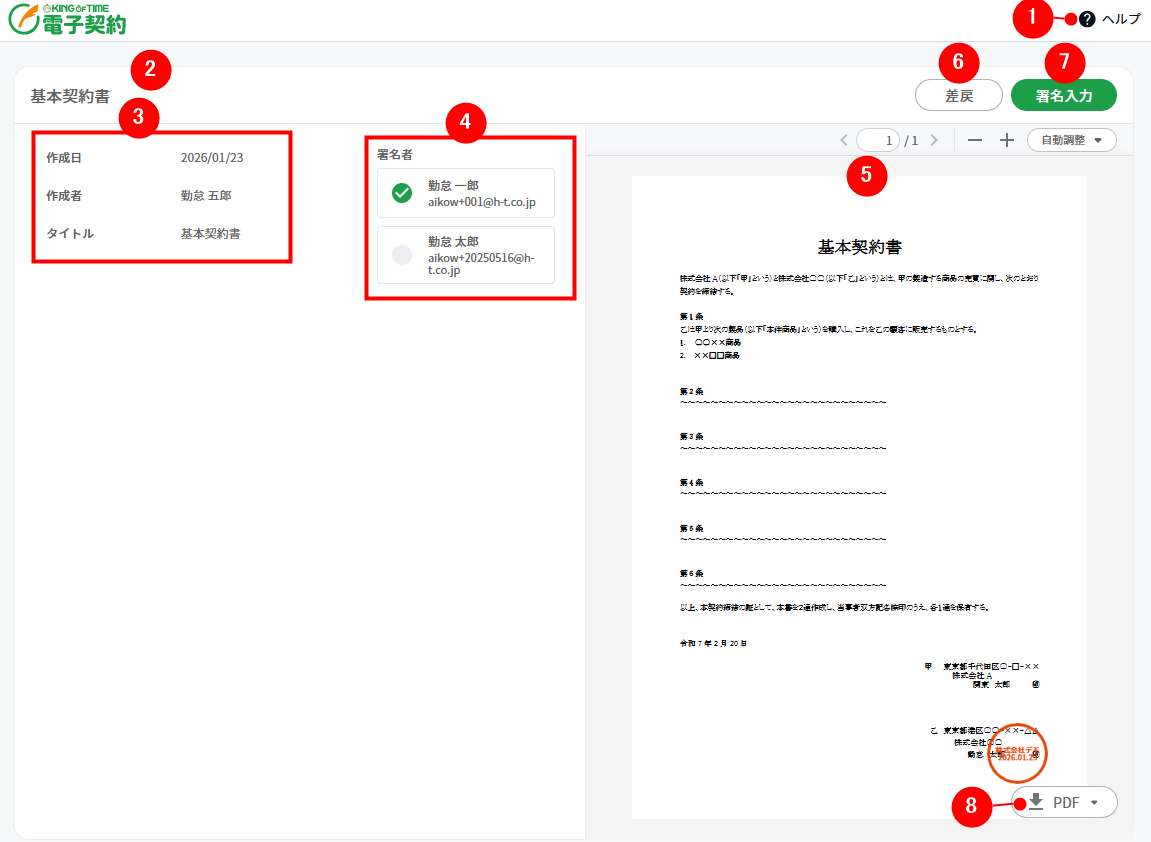Viewport: 1151px width, 842px height.
Task: Open help via the question mark icon
Action: click(1085, 19)
